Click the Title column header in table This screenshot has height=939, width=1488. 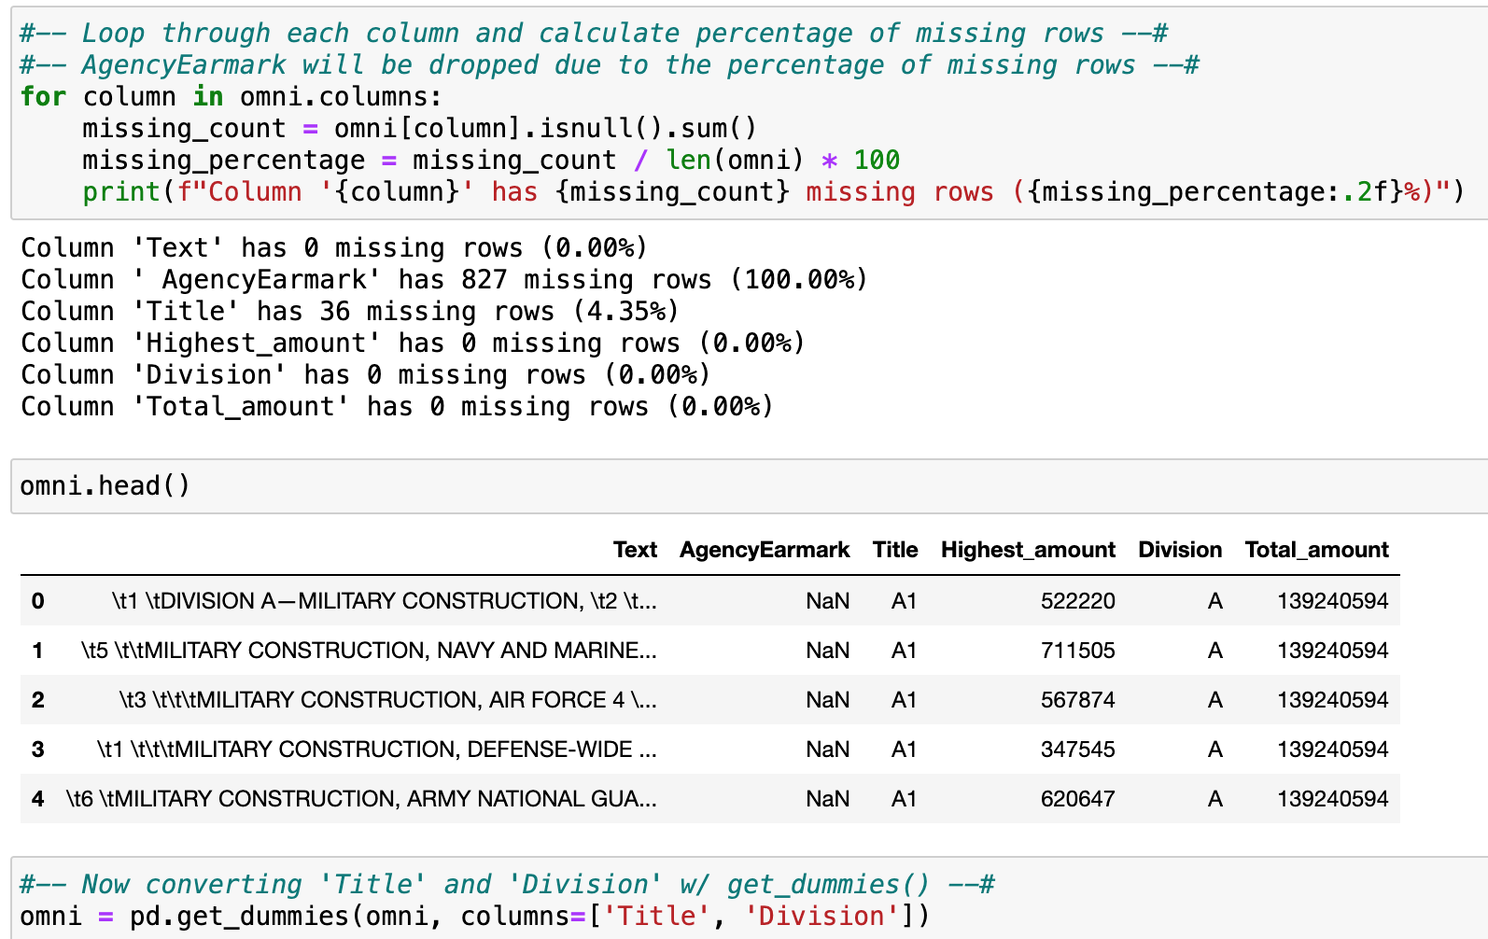(x=894, y=550)
